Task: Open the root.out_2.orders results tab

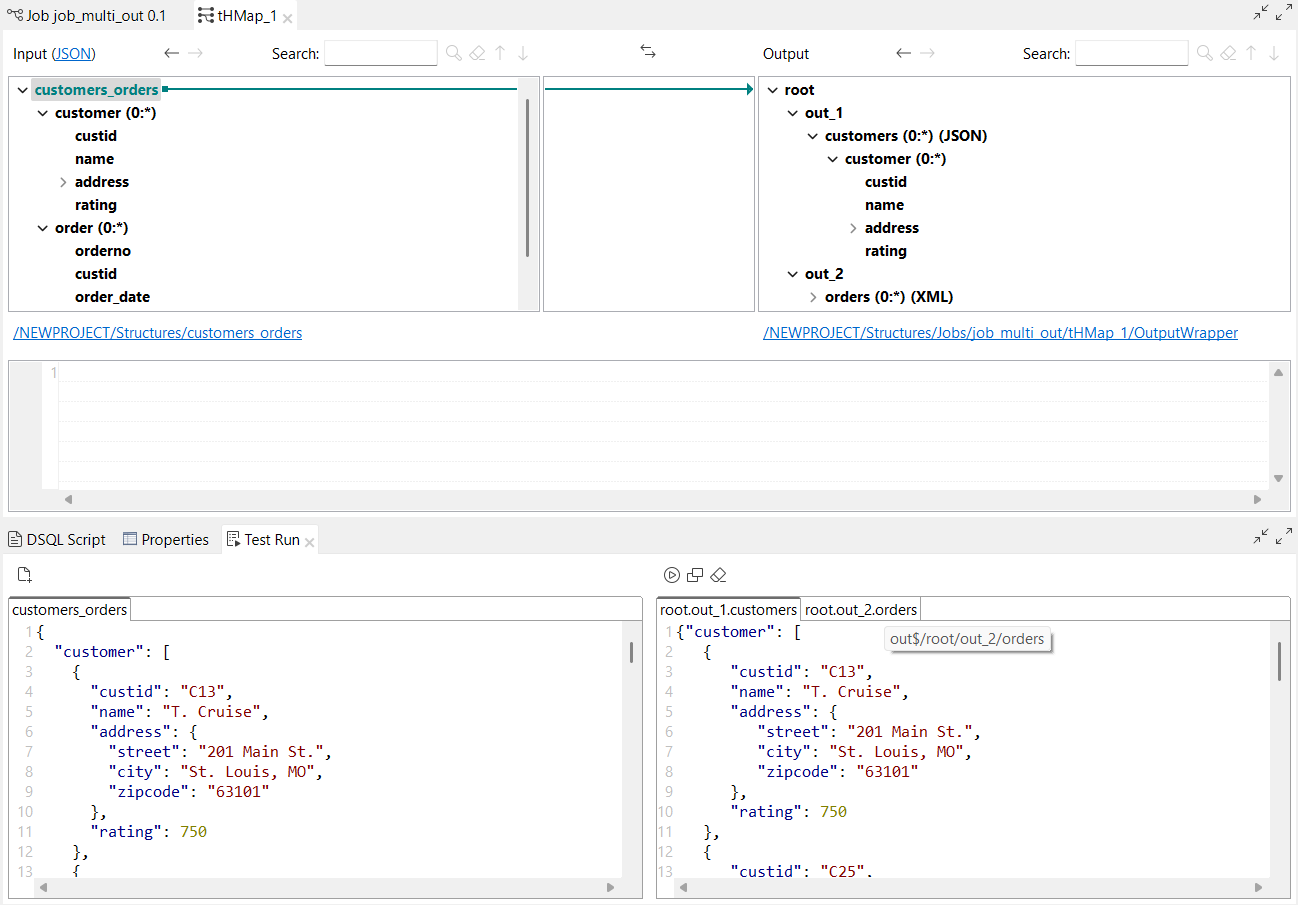Action: click(860, 608)
